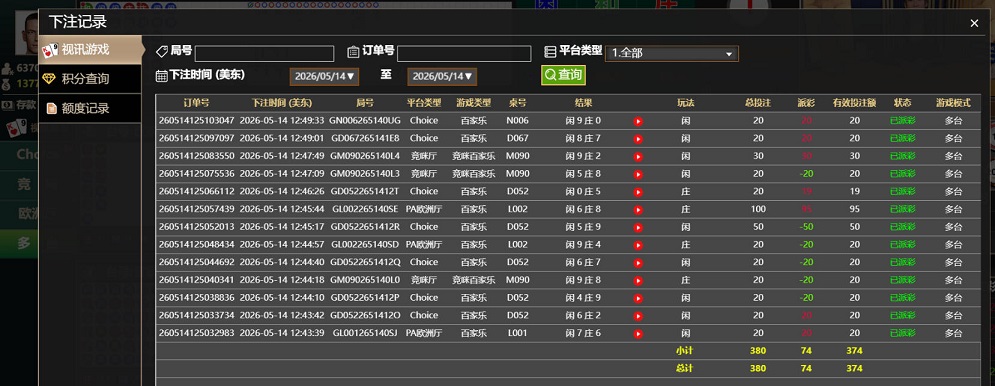Click the 局号 input field

(x=264, y=53)
